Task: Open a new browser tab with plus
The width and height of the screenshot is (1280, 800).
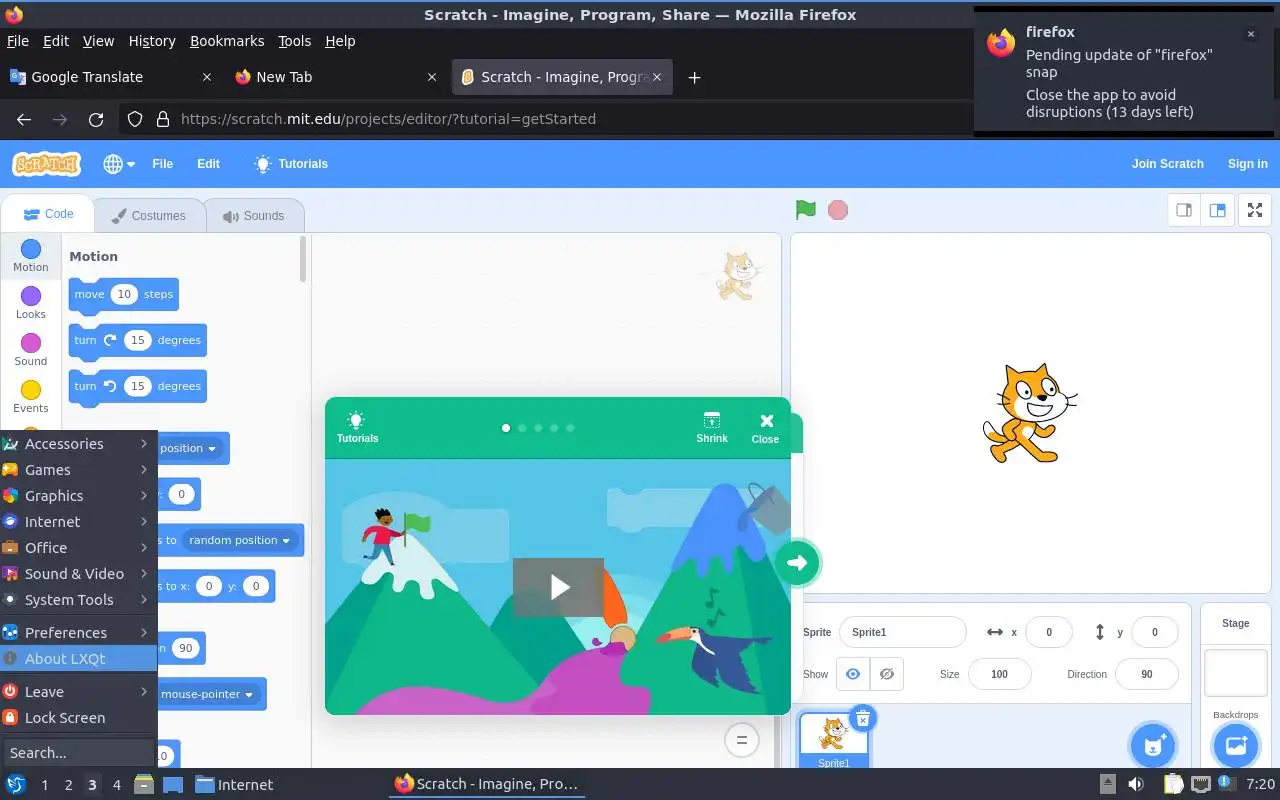Action: (x=694, y=77)
